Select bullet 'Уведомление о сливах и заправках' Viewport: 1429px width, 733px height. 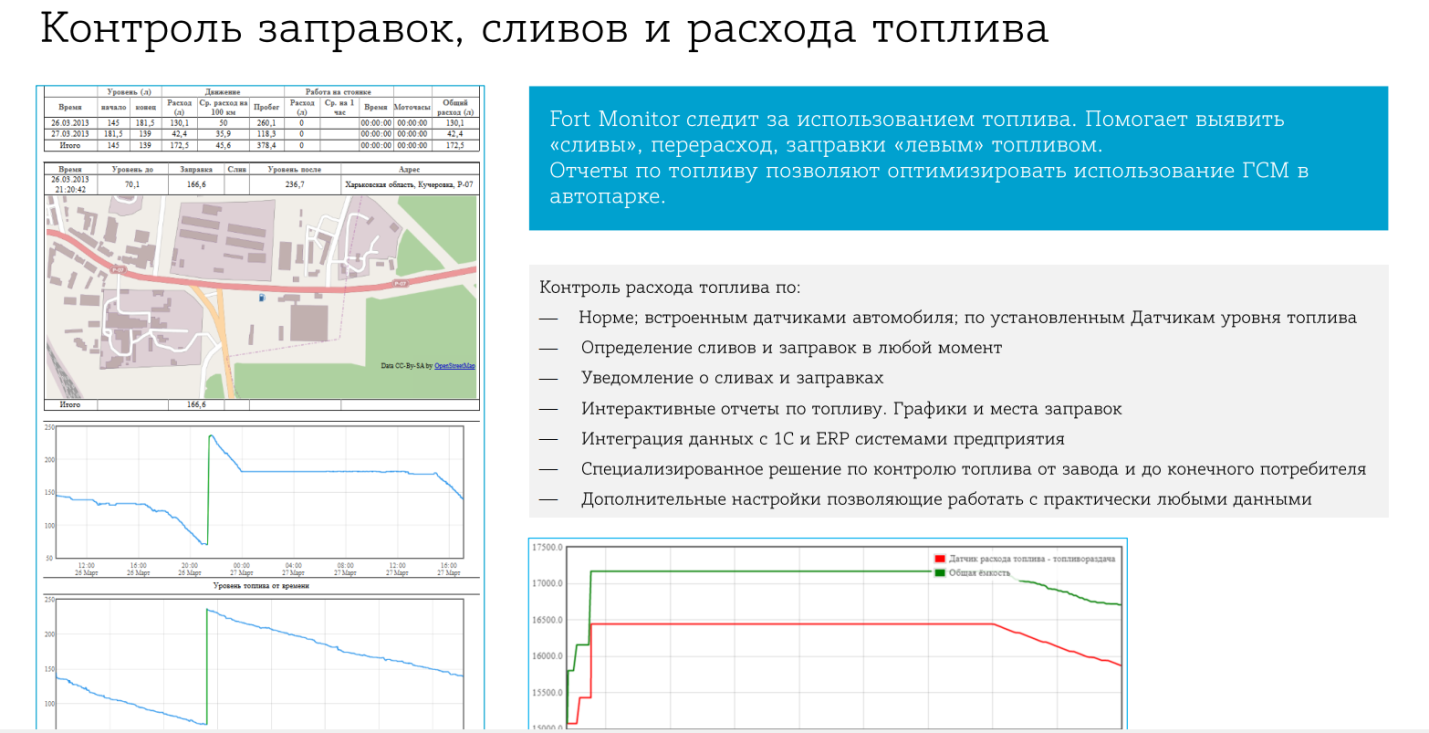(732, 378)
